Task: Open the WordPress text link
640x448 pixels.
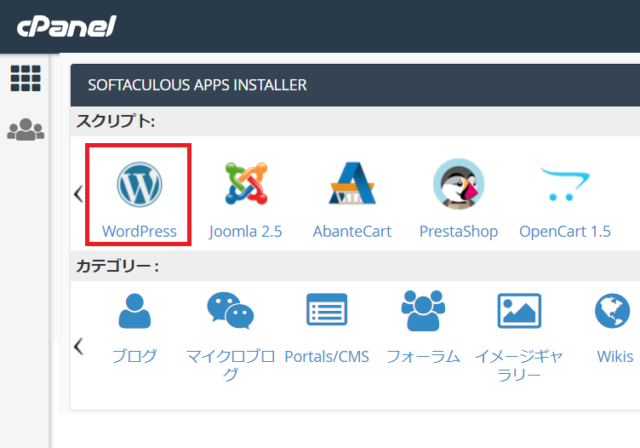Action: click(x=139, y=231)
